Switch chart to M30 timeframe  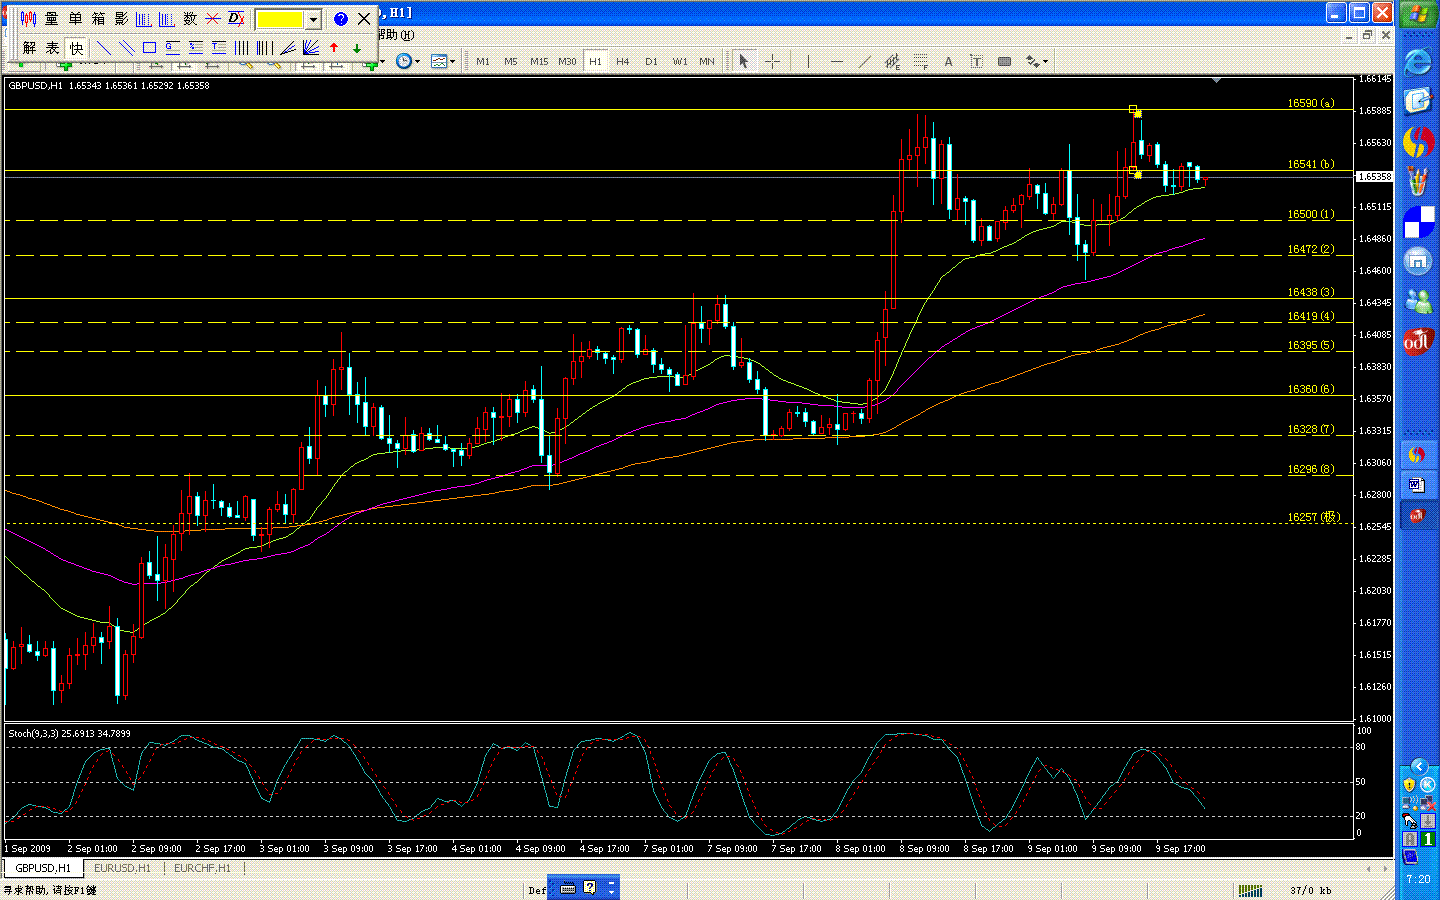567,61
